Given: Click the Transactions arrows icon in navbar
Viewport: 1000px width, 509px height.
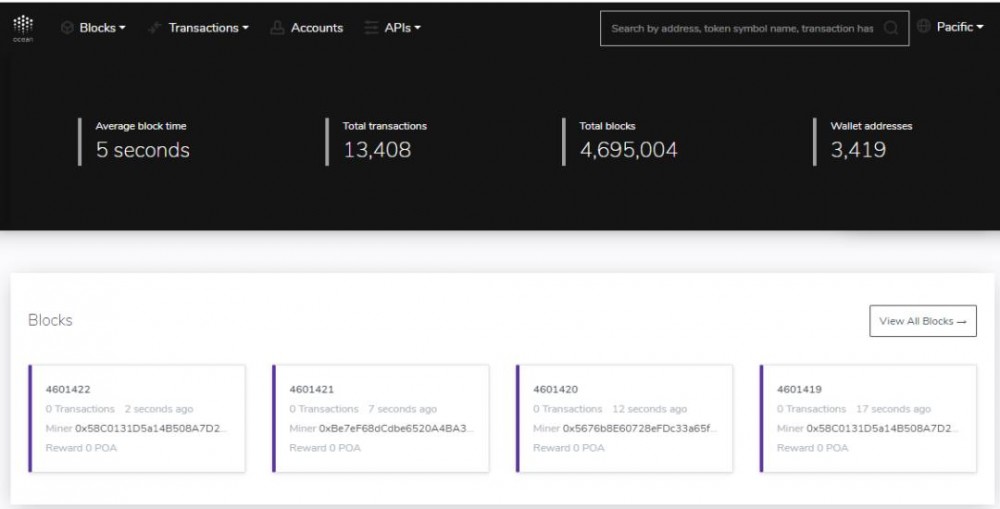Looking at the screenshot, I should point(155,28).
